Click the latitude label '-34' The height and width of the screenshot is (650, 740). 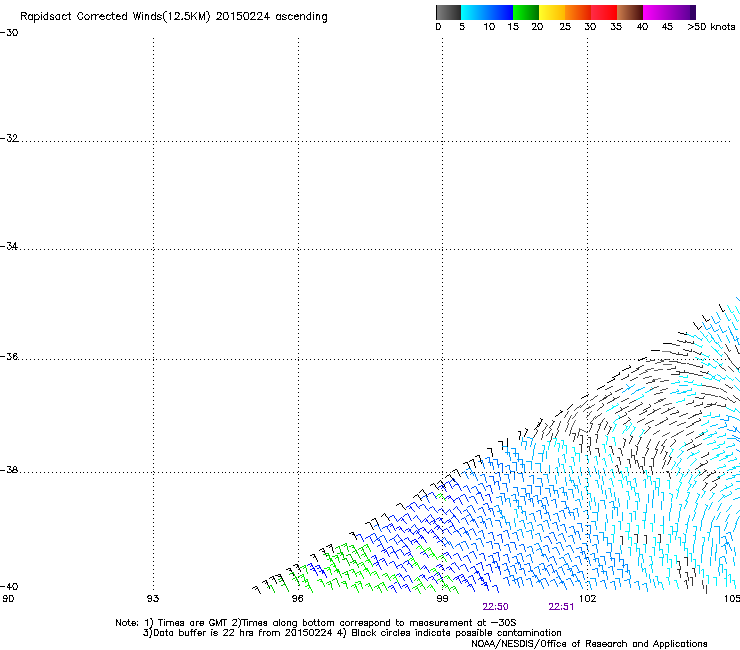9,246
